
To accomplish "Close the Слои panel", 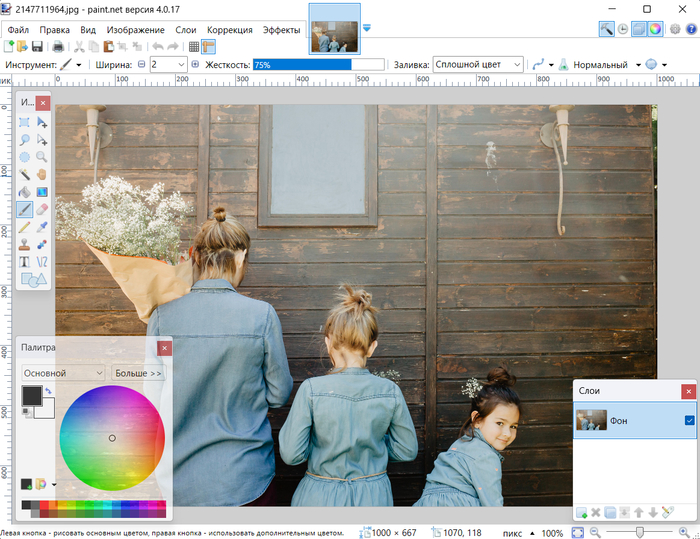I will [x=688, y=391].
